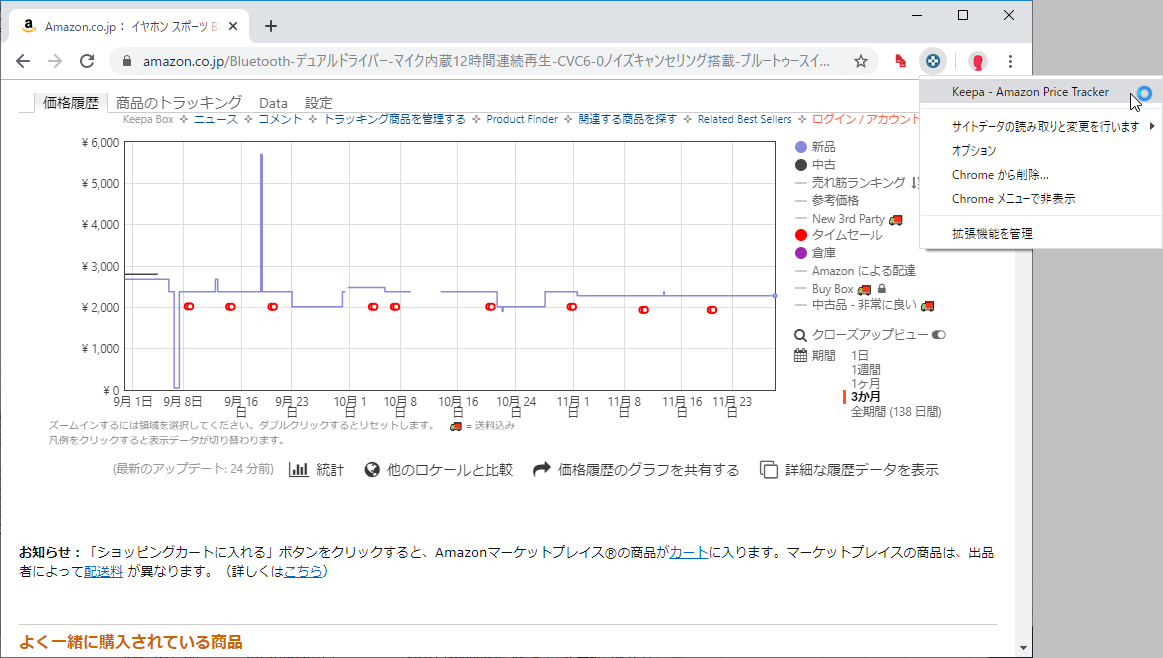
Task: Open Related Best Sellers link
Action: [744, 119]
